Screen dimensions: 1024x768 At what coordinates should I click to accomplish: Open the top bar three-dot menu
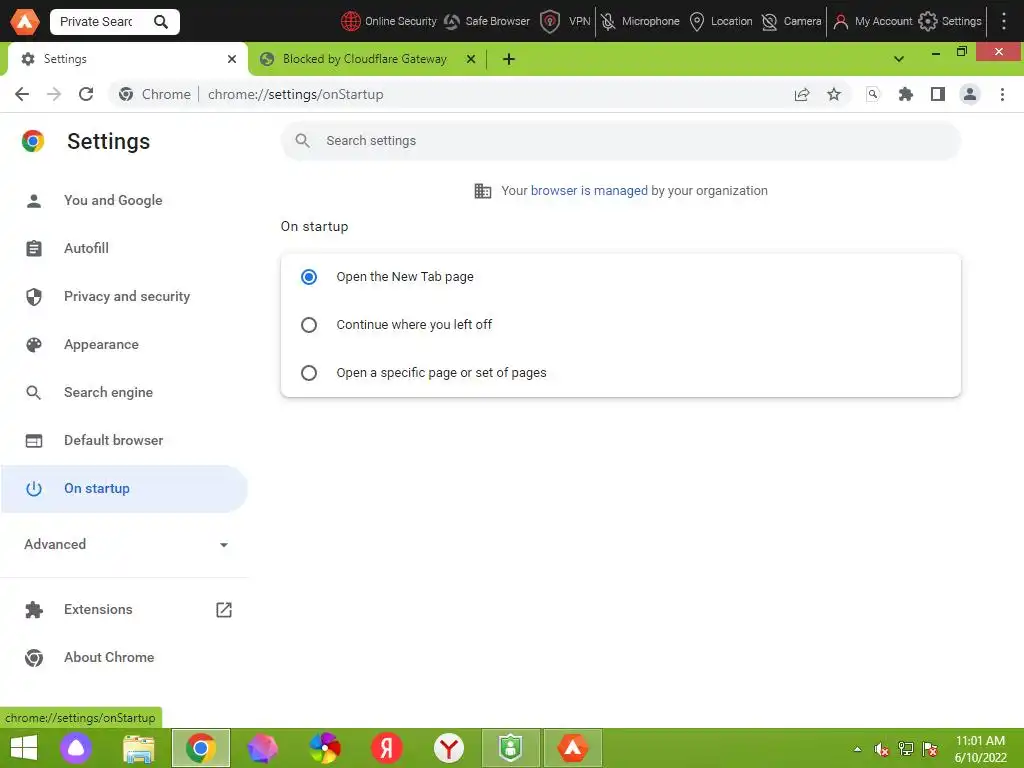1004,22
